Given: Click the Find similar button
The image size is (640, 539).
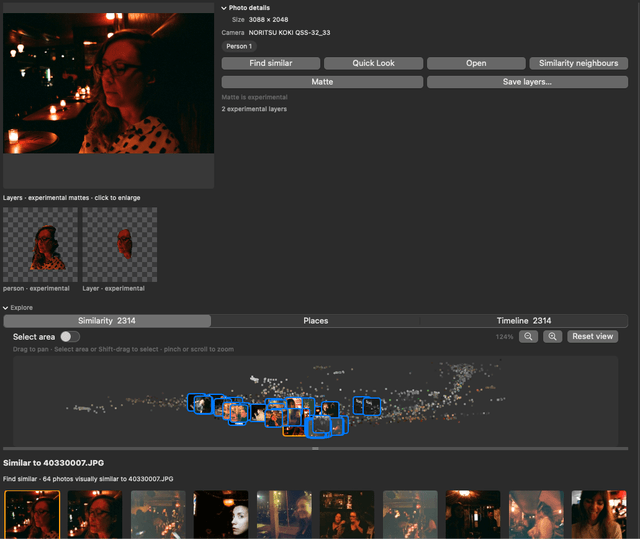Looking at the screenshot, I should click(x=271, y=63).
